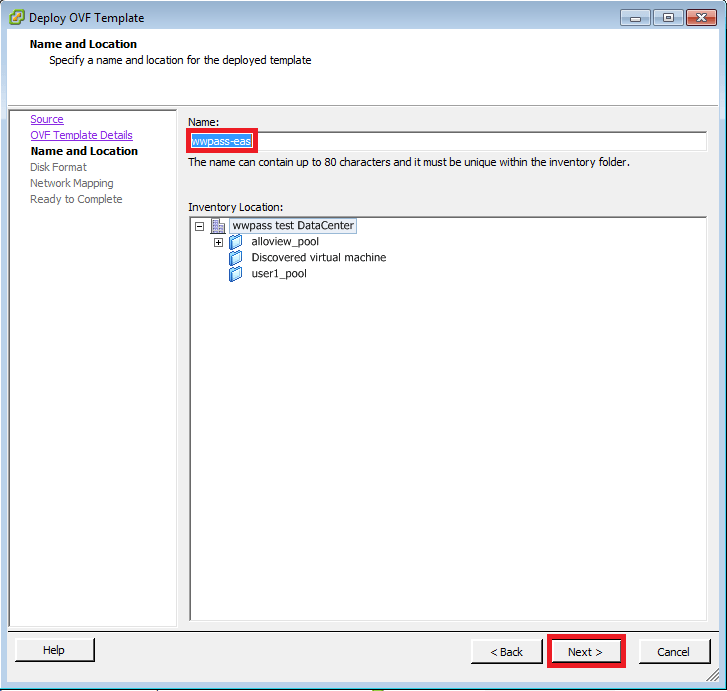Screen dimensions: 727x691
Task: Collapse the wwpass test DataCenter node
Action: coord(199,226)
